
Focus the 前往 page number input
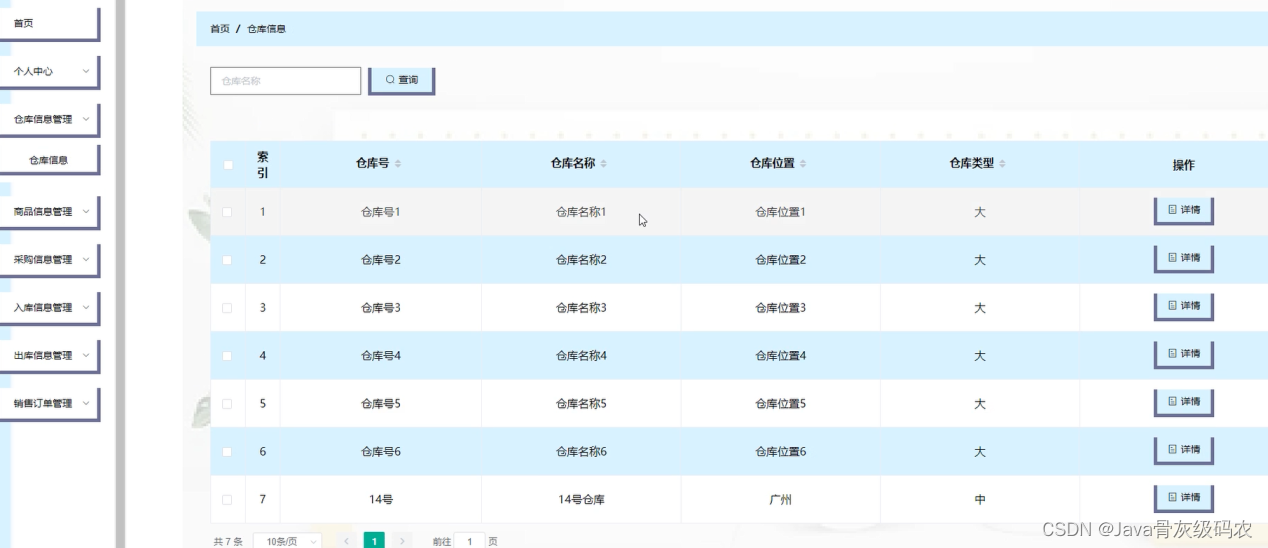coord(470,541)
